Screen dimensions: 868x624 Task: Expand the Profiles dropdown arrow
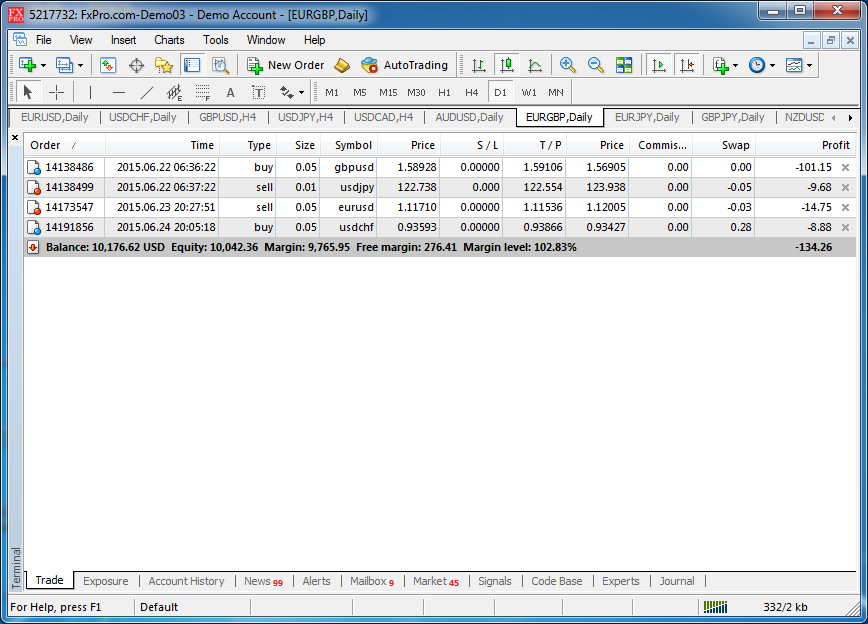click(x=80, y=65)
